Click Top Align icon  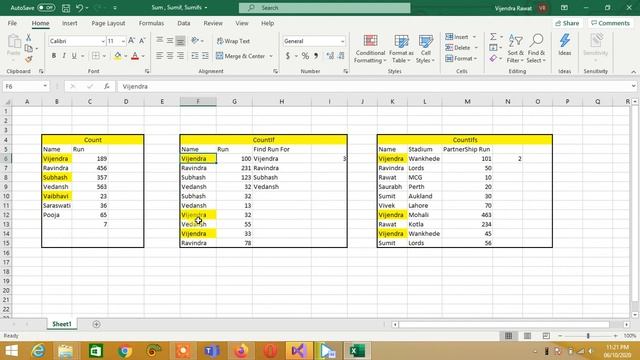coord(159,41)
